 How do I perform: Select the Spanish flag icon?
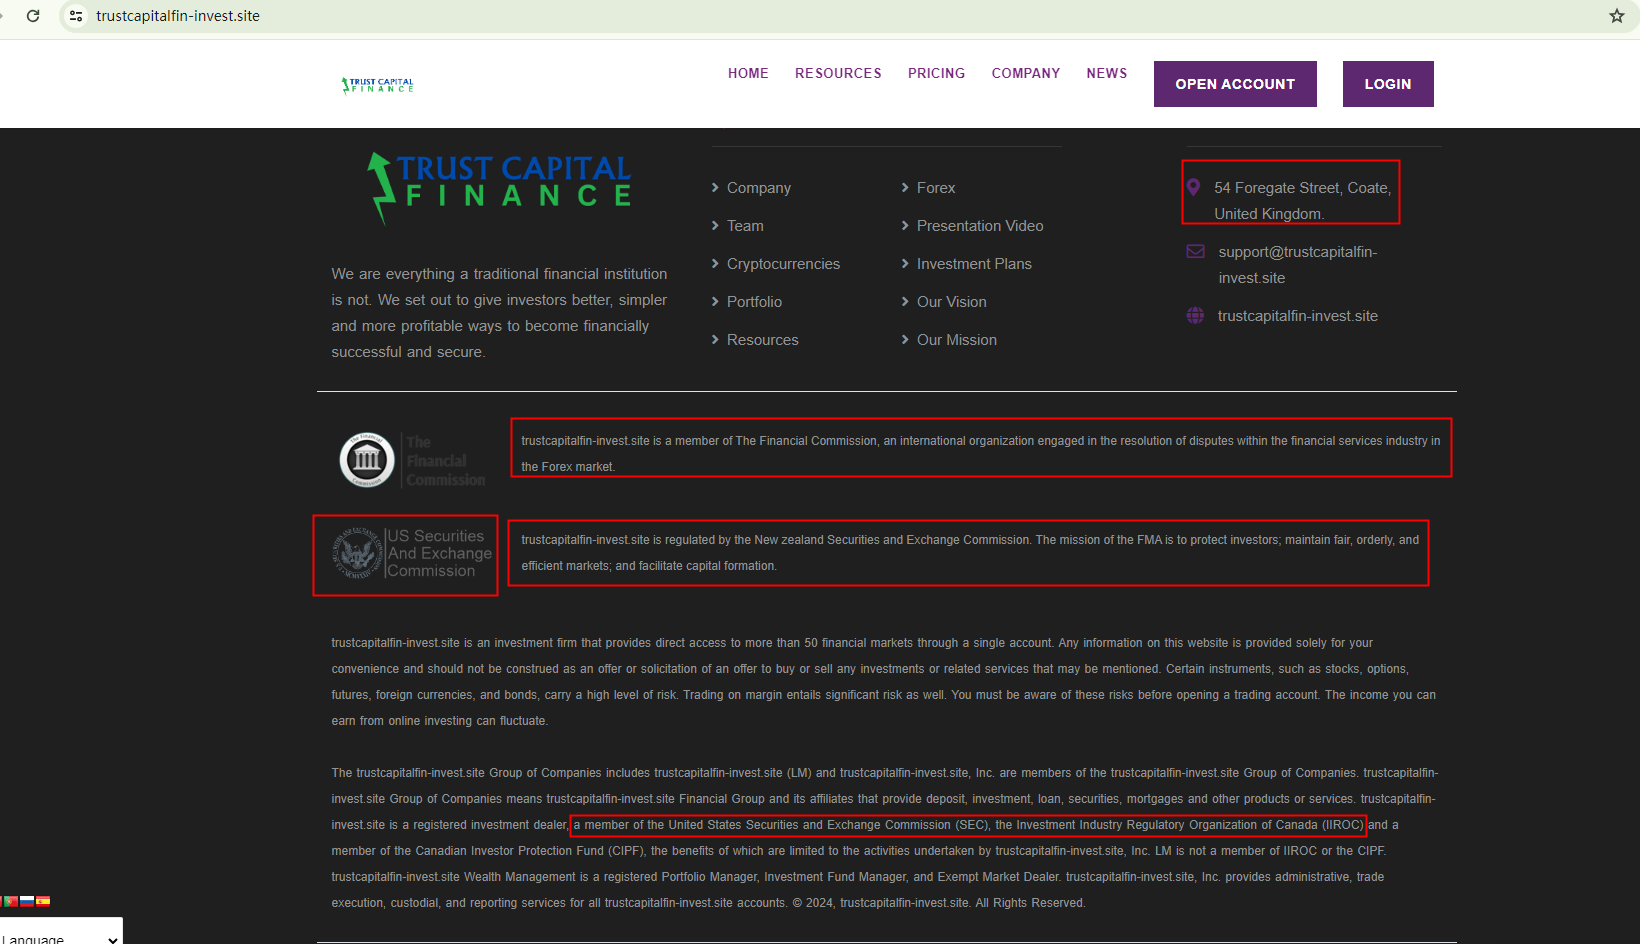[43, 901]
